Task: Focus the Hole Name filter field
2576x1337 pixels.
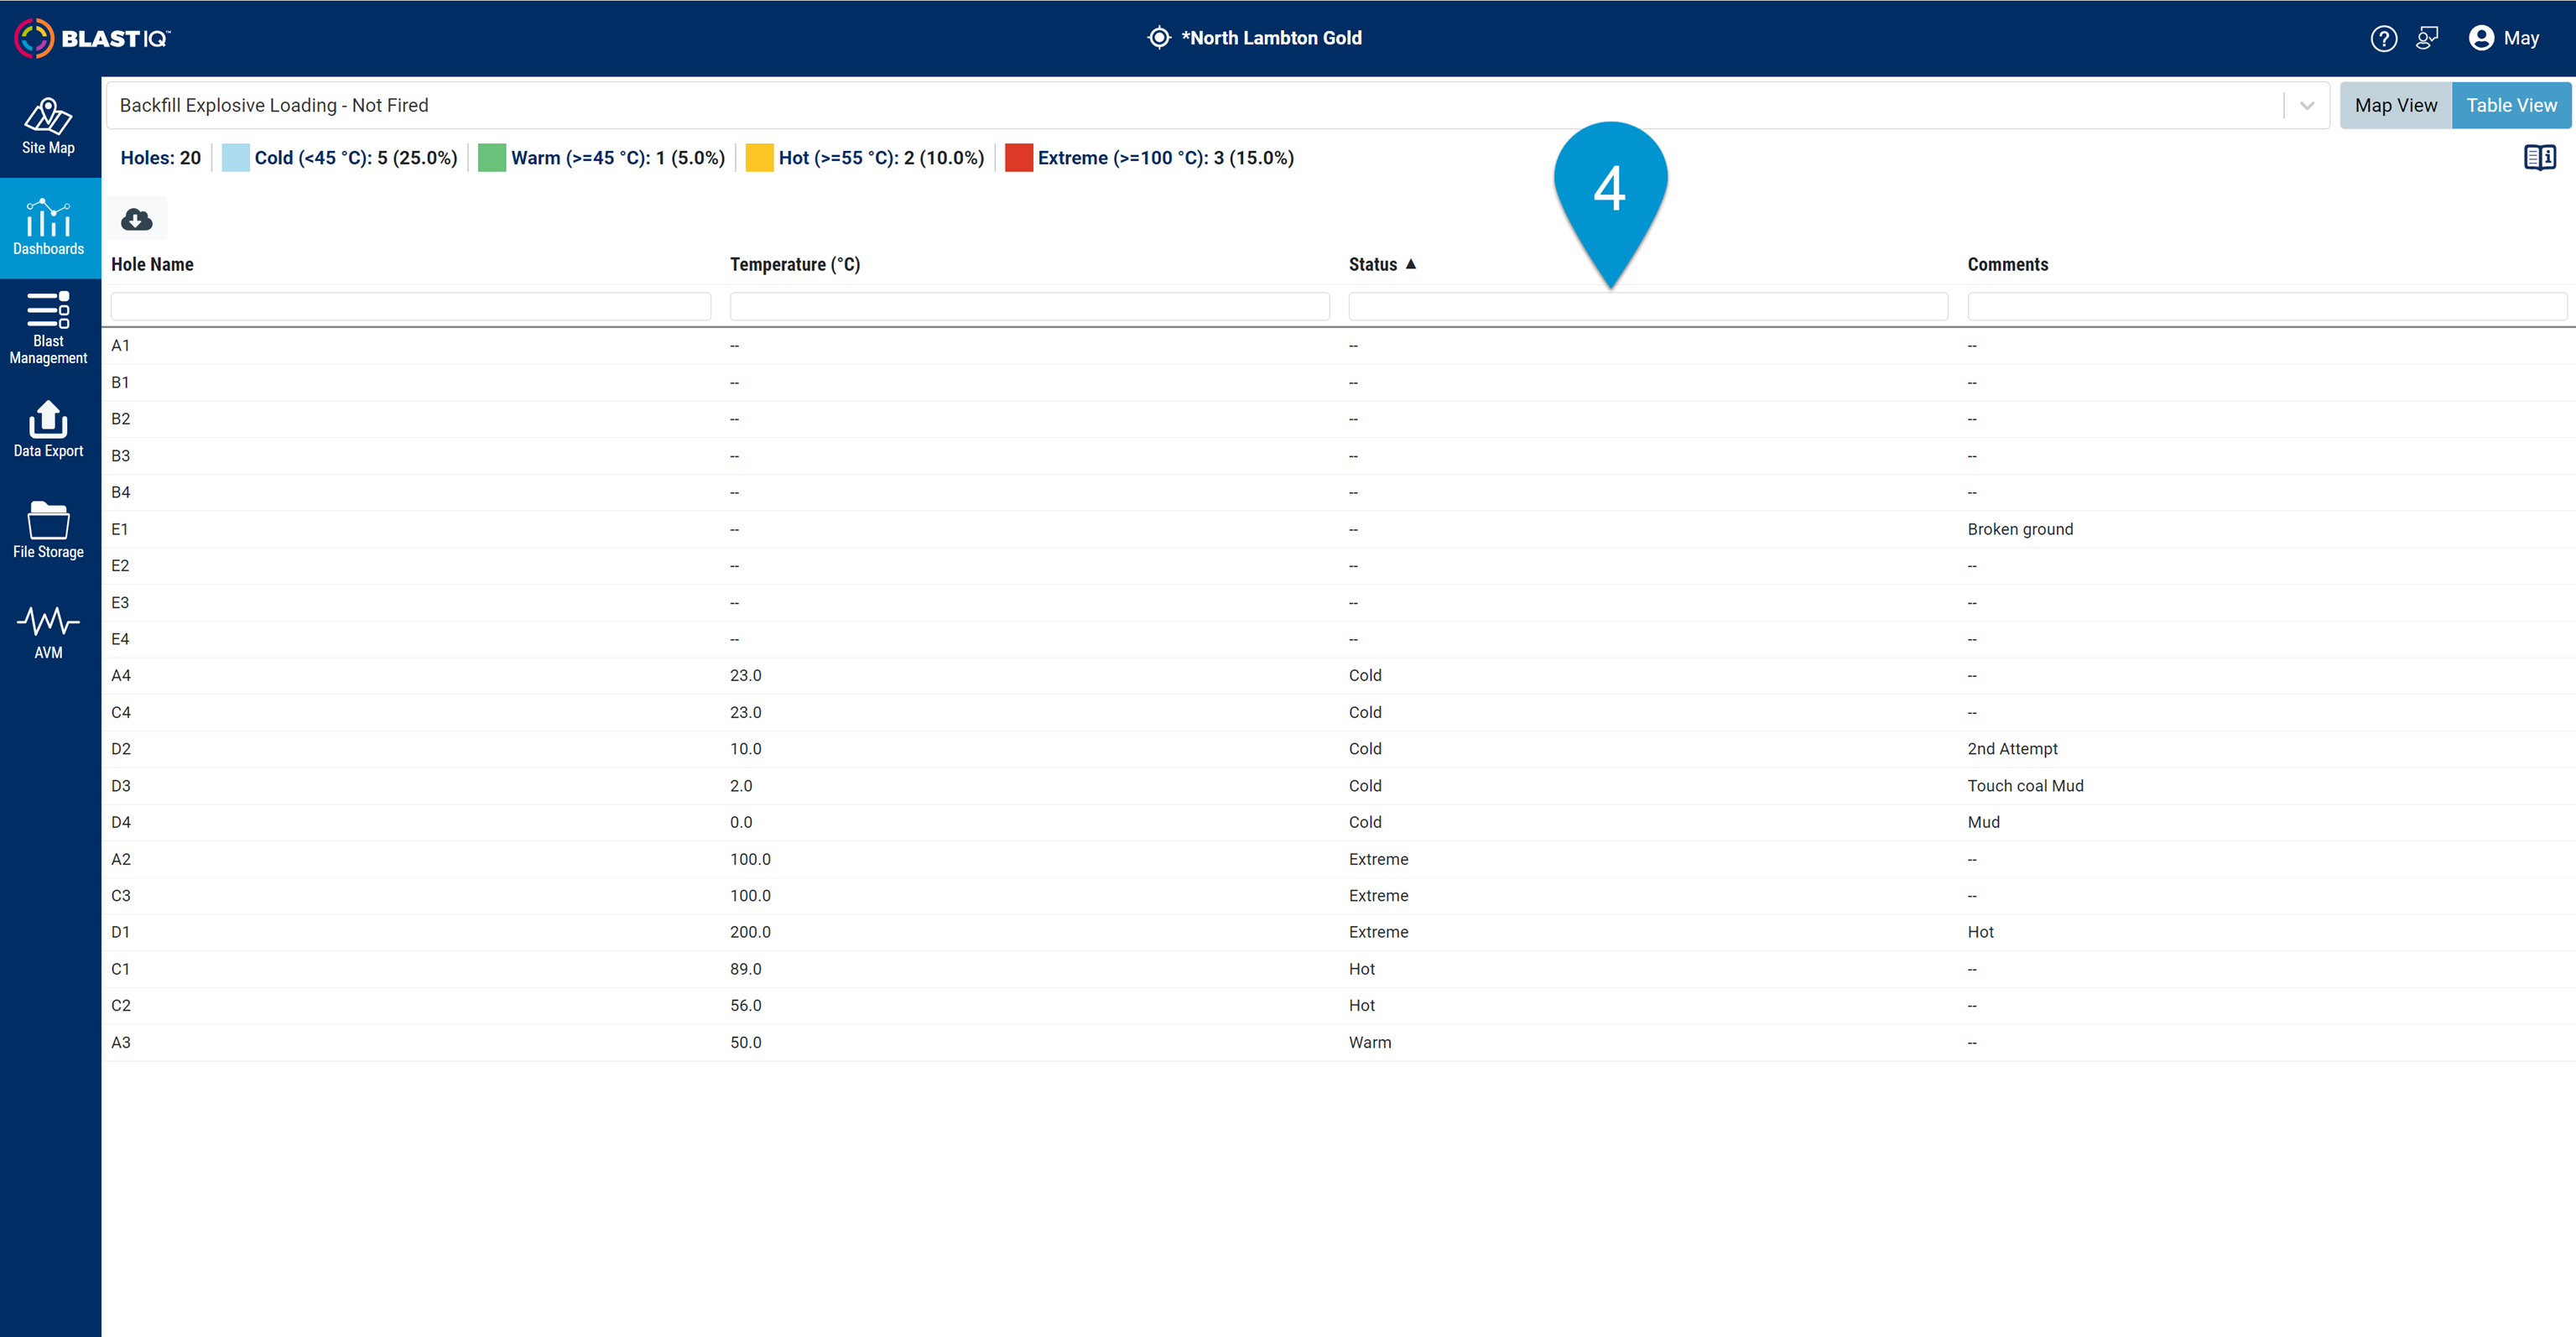Action: click(x=411, y=306)
